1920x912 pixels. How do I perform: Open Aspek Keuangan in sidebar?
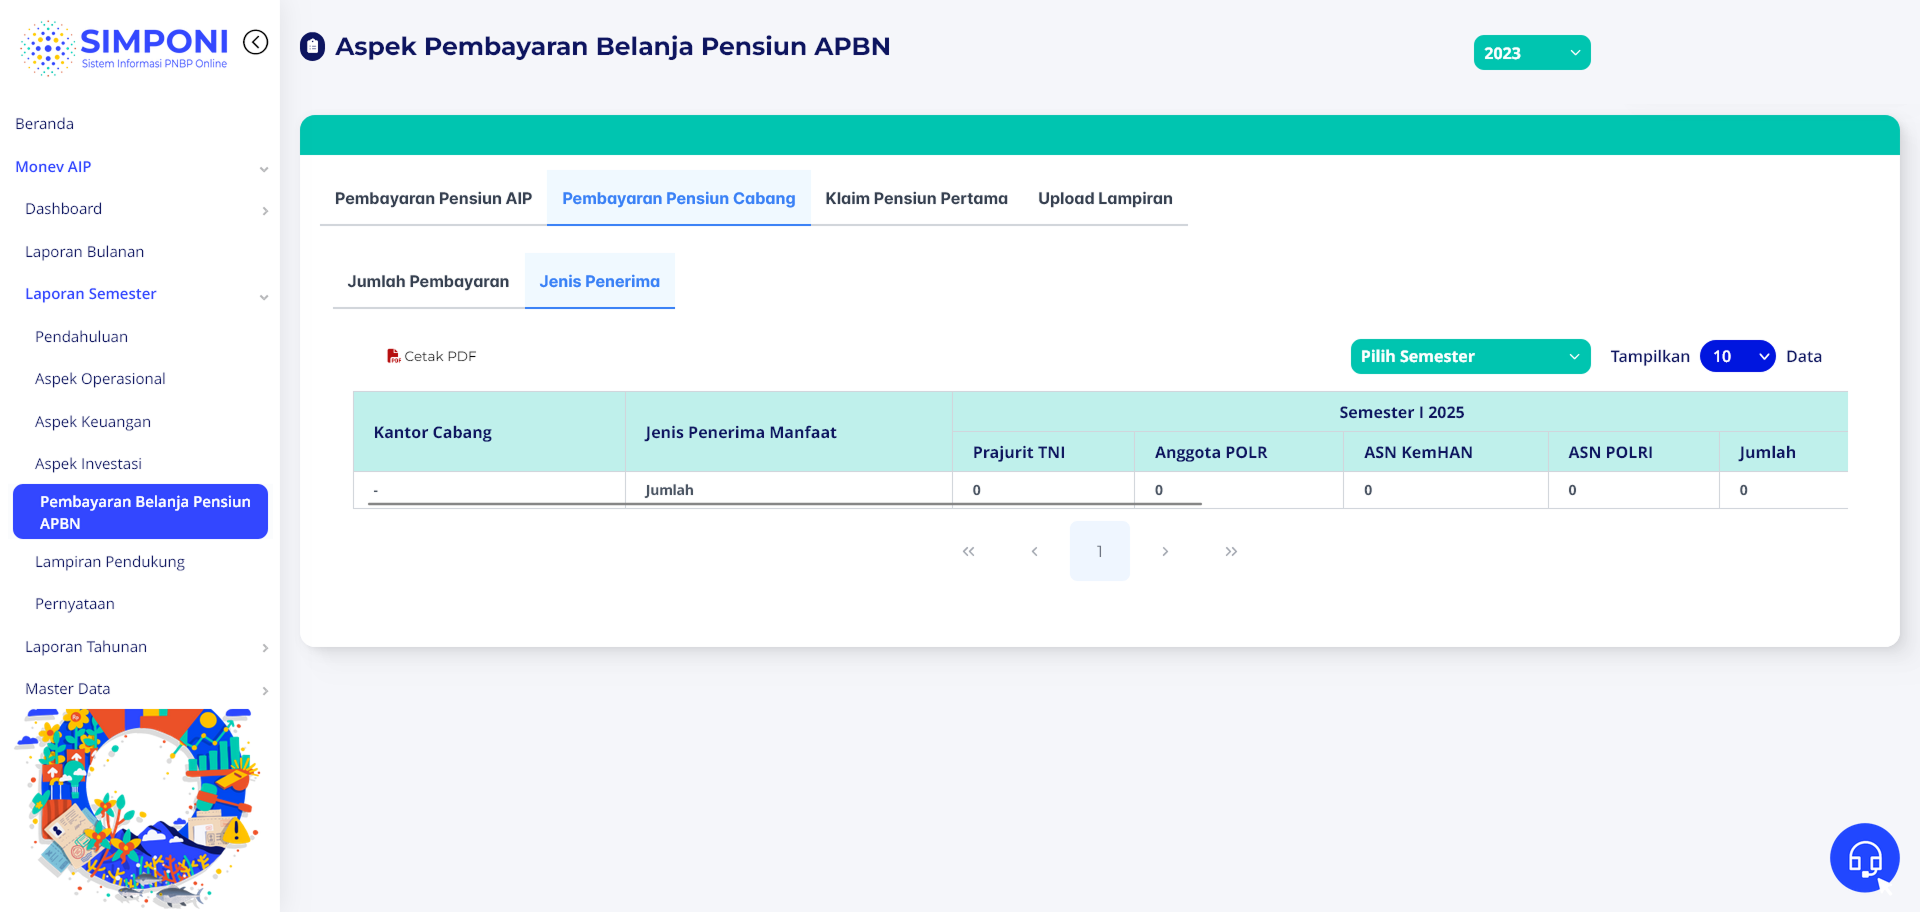pos(93,422)
